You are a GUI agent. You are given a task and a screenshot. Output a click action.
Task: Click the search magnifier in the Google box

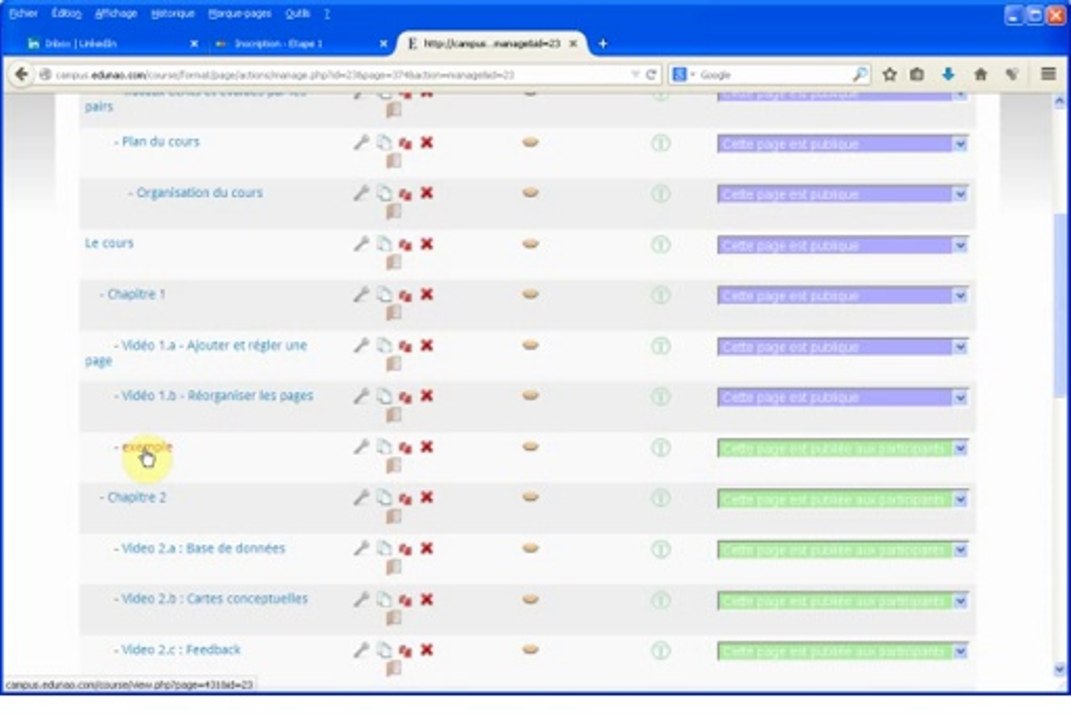tap(860, 74)
